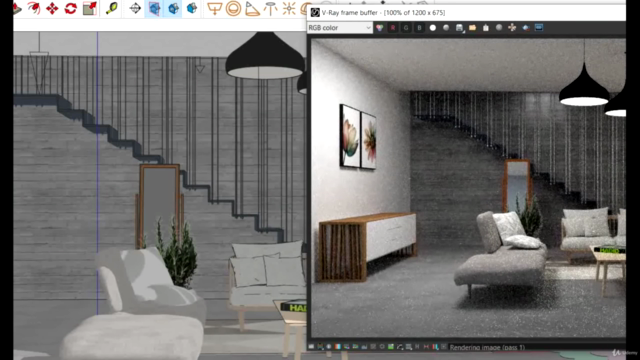Screen dimensions: 640x360
Task: Click the rendered image in frame buffer
Action: coord(469,188)
